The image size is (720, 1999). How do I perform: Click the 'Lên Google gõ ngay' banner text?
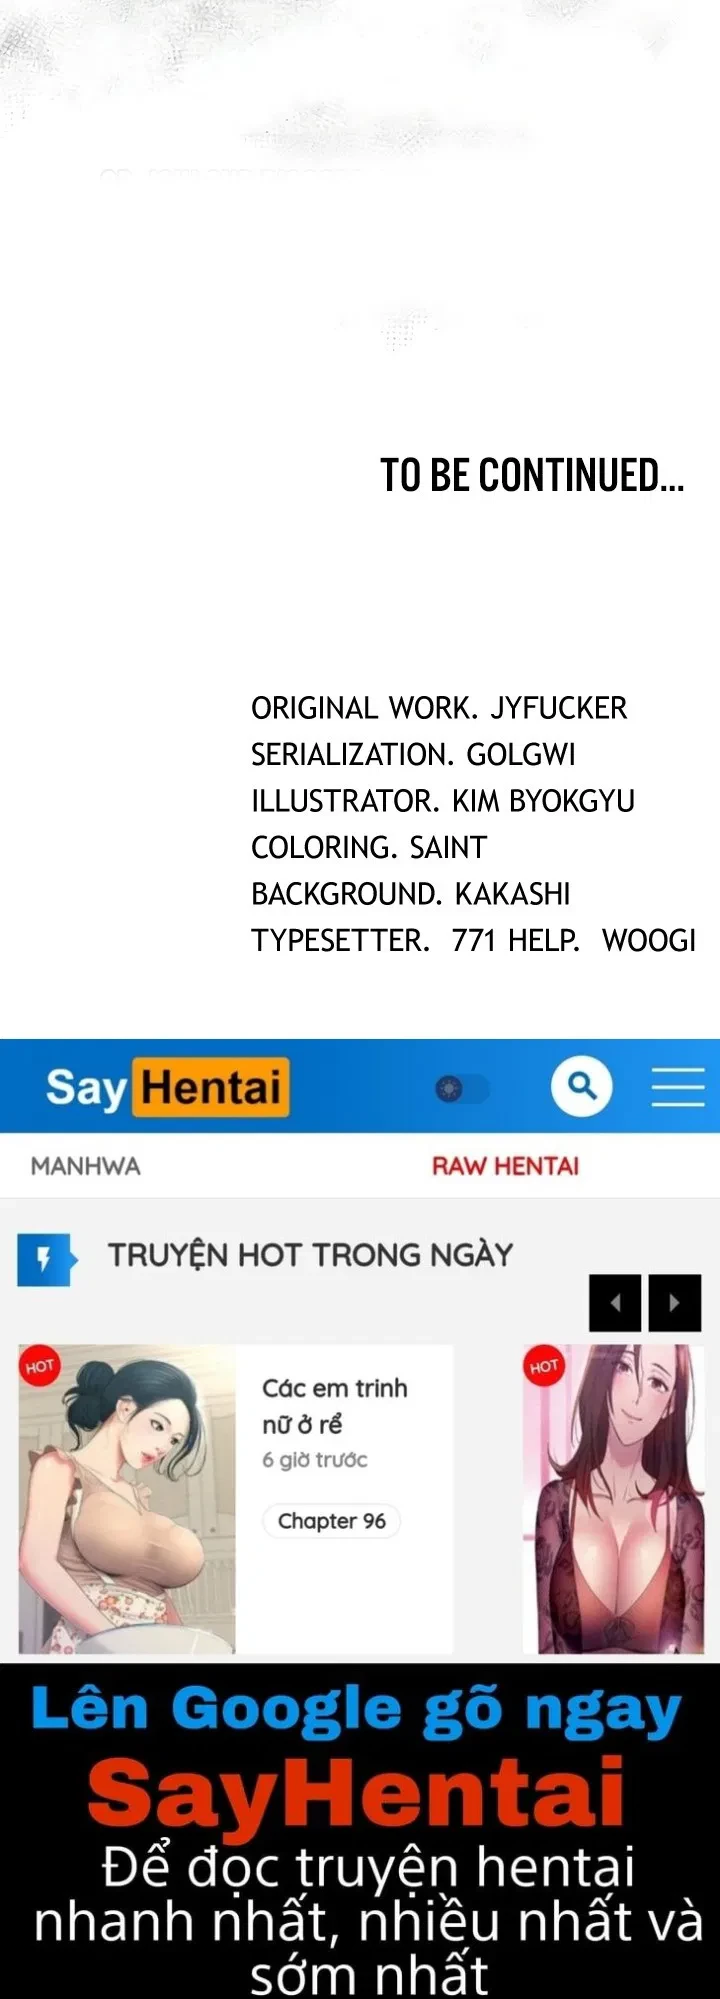356,1713
